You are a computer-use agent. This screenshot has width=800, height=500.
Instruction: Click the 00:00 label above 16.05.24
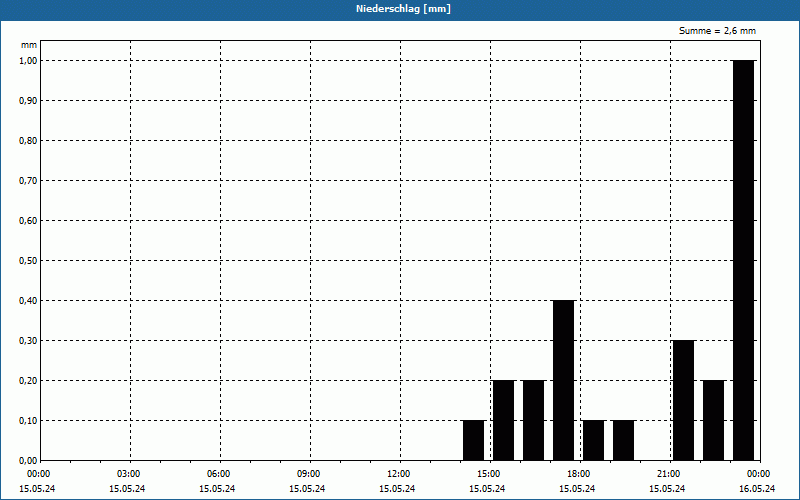pos(757,474)
